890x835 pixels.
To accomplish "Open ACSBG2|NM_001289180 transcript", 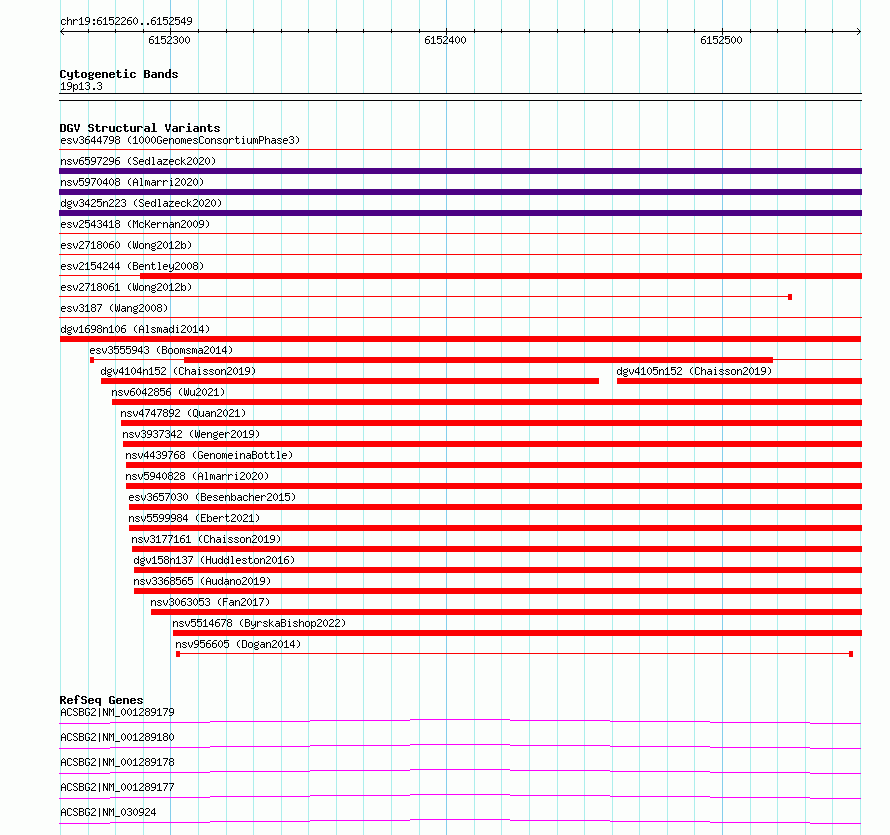I will [117, 737].
